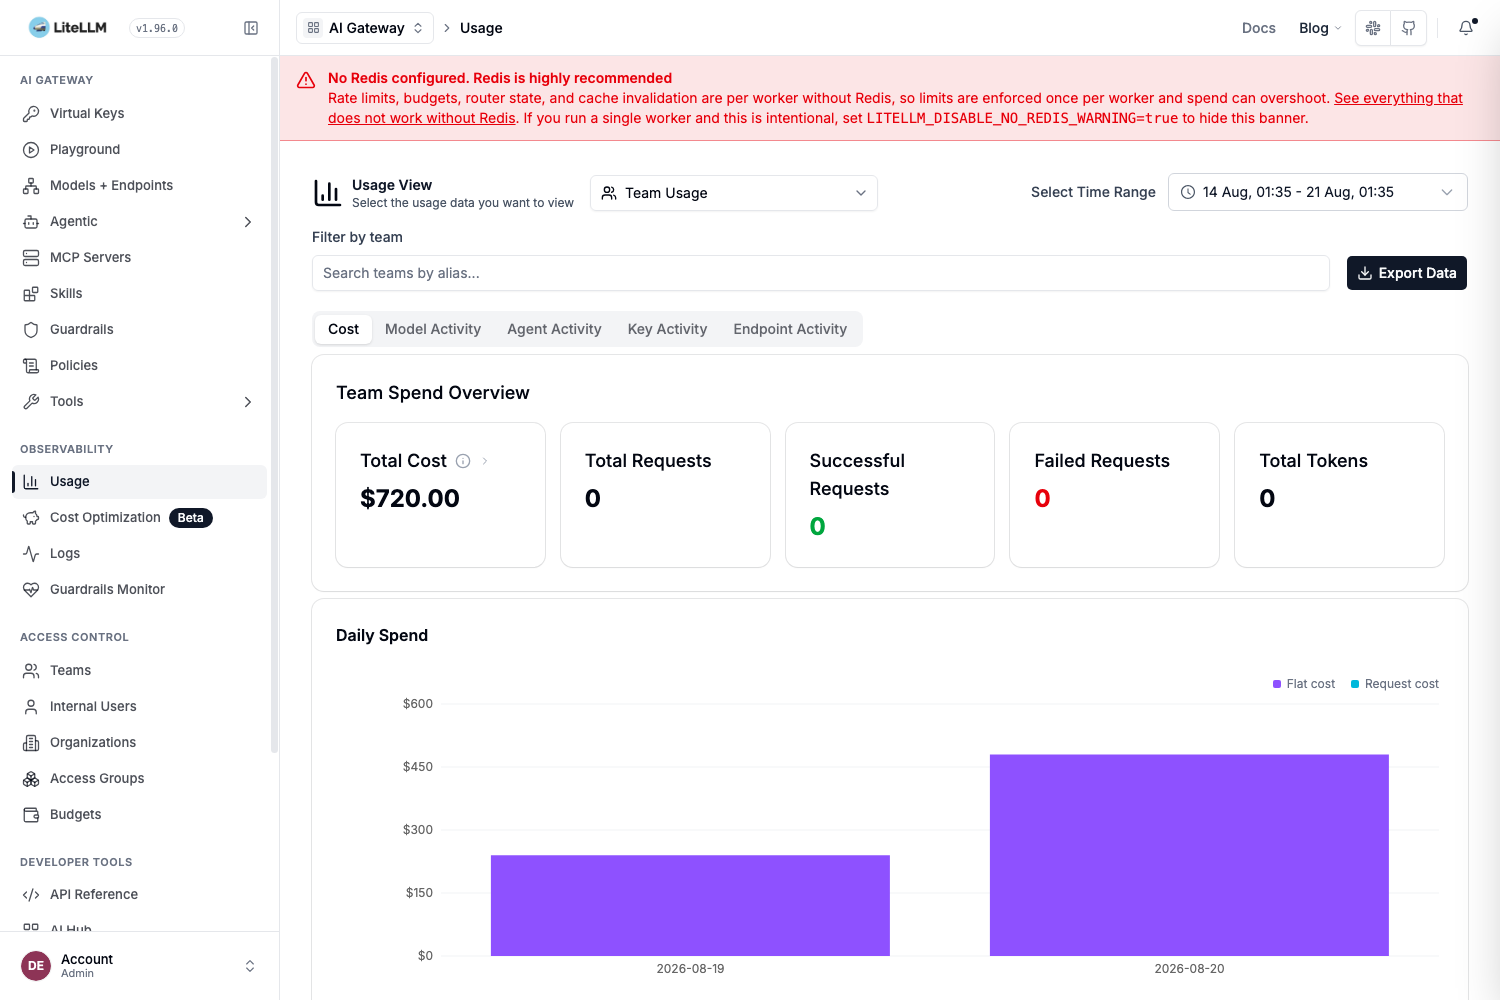
Task: Open the Docs link
Action: 1259,28
